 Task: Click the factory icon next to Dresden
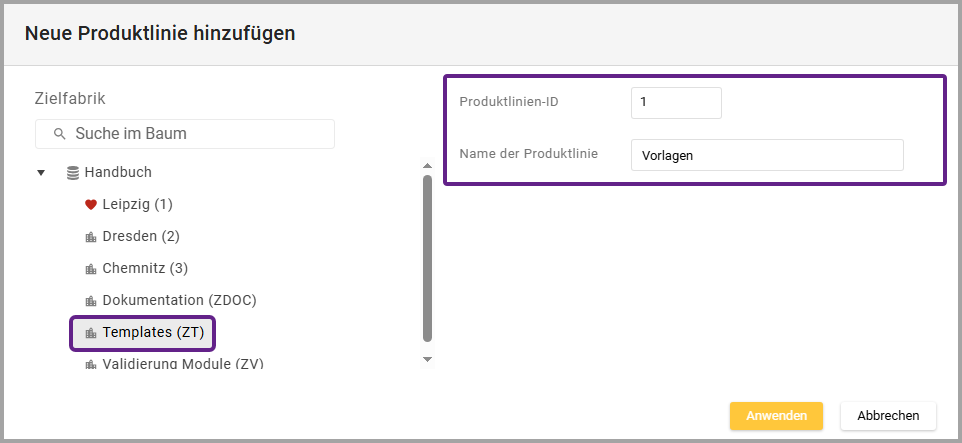tap(91, 237)
